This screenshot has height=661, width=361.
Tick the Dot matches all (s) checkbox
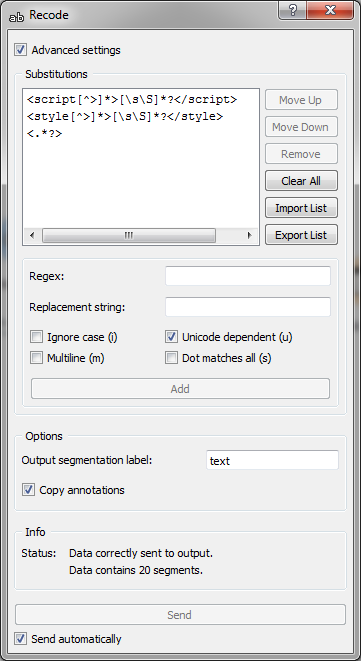171,358
